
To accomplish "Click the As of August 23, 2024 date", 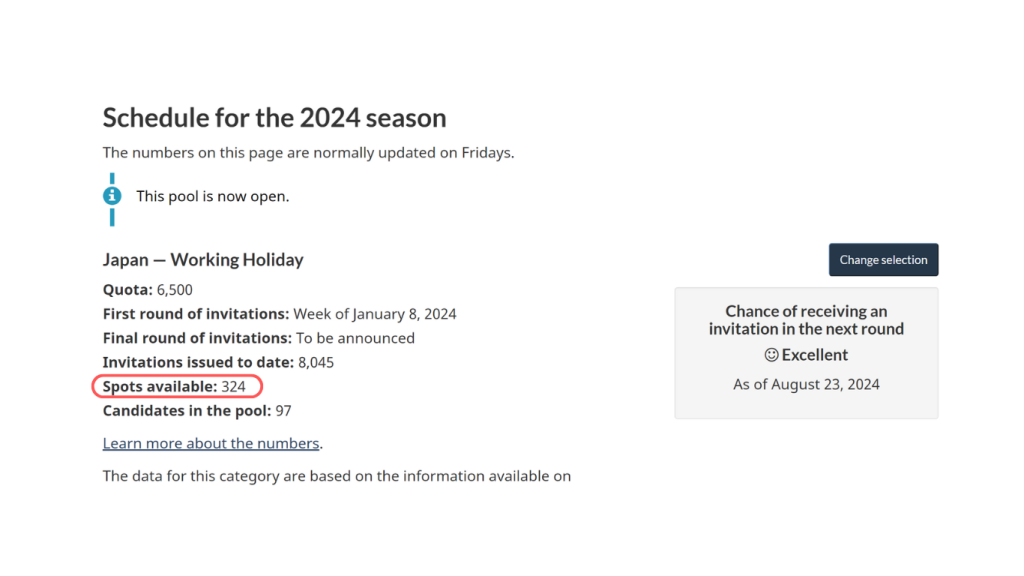I will (806, 384).
